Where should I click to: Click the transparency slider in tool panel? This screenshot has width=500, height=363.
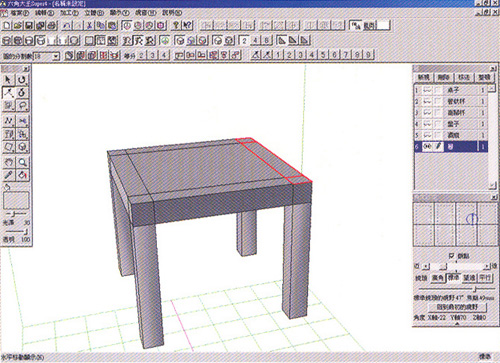point(15,232)
